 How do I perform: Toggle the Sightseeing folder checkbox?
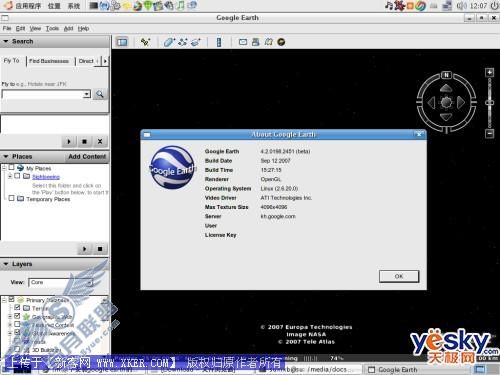tap(17, 176)
